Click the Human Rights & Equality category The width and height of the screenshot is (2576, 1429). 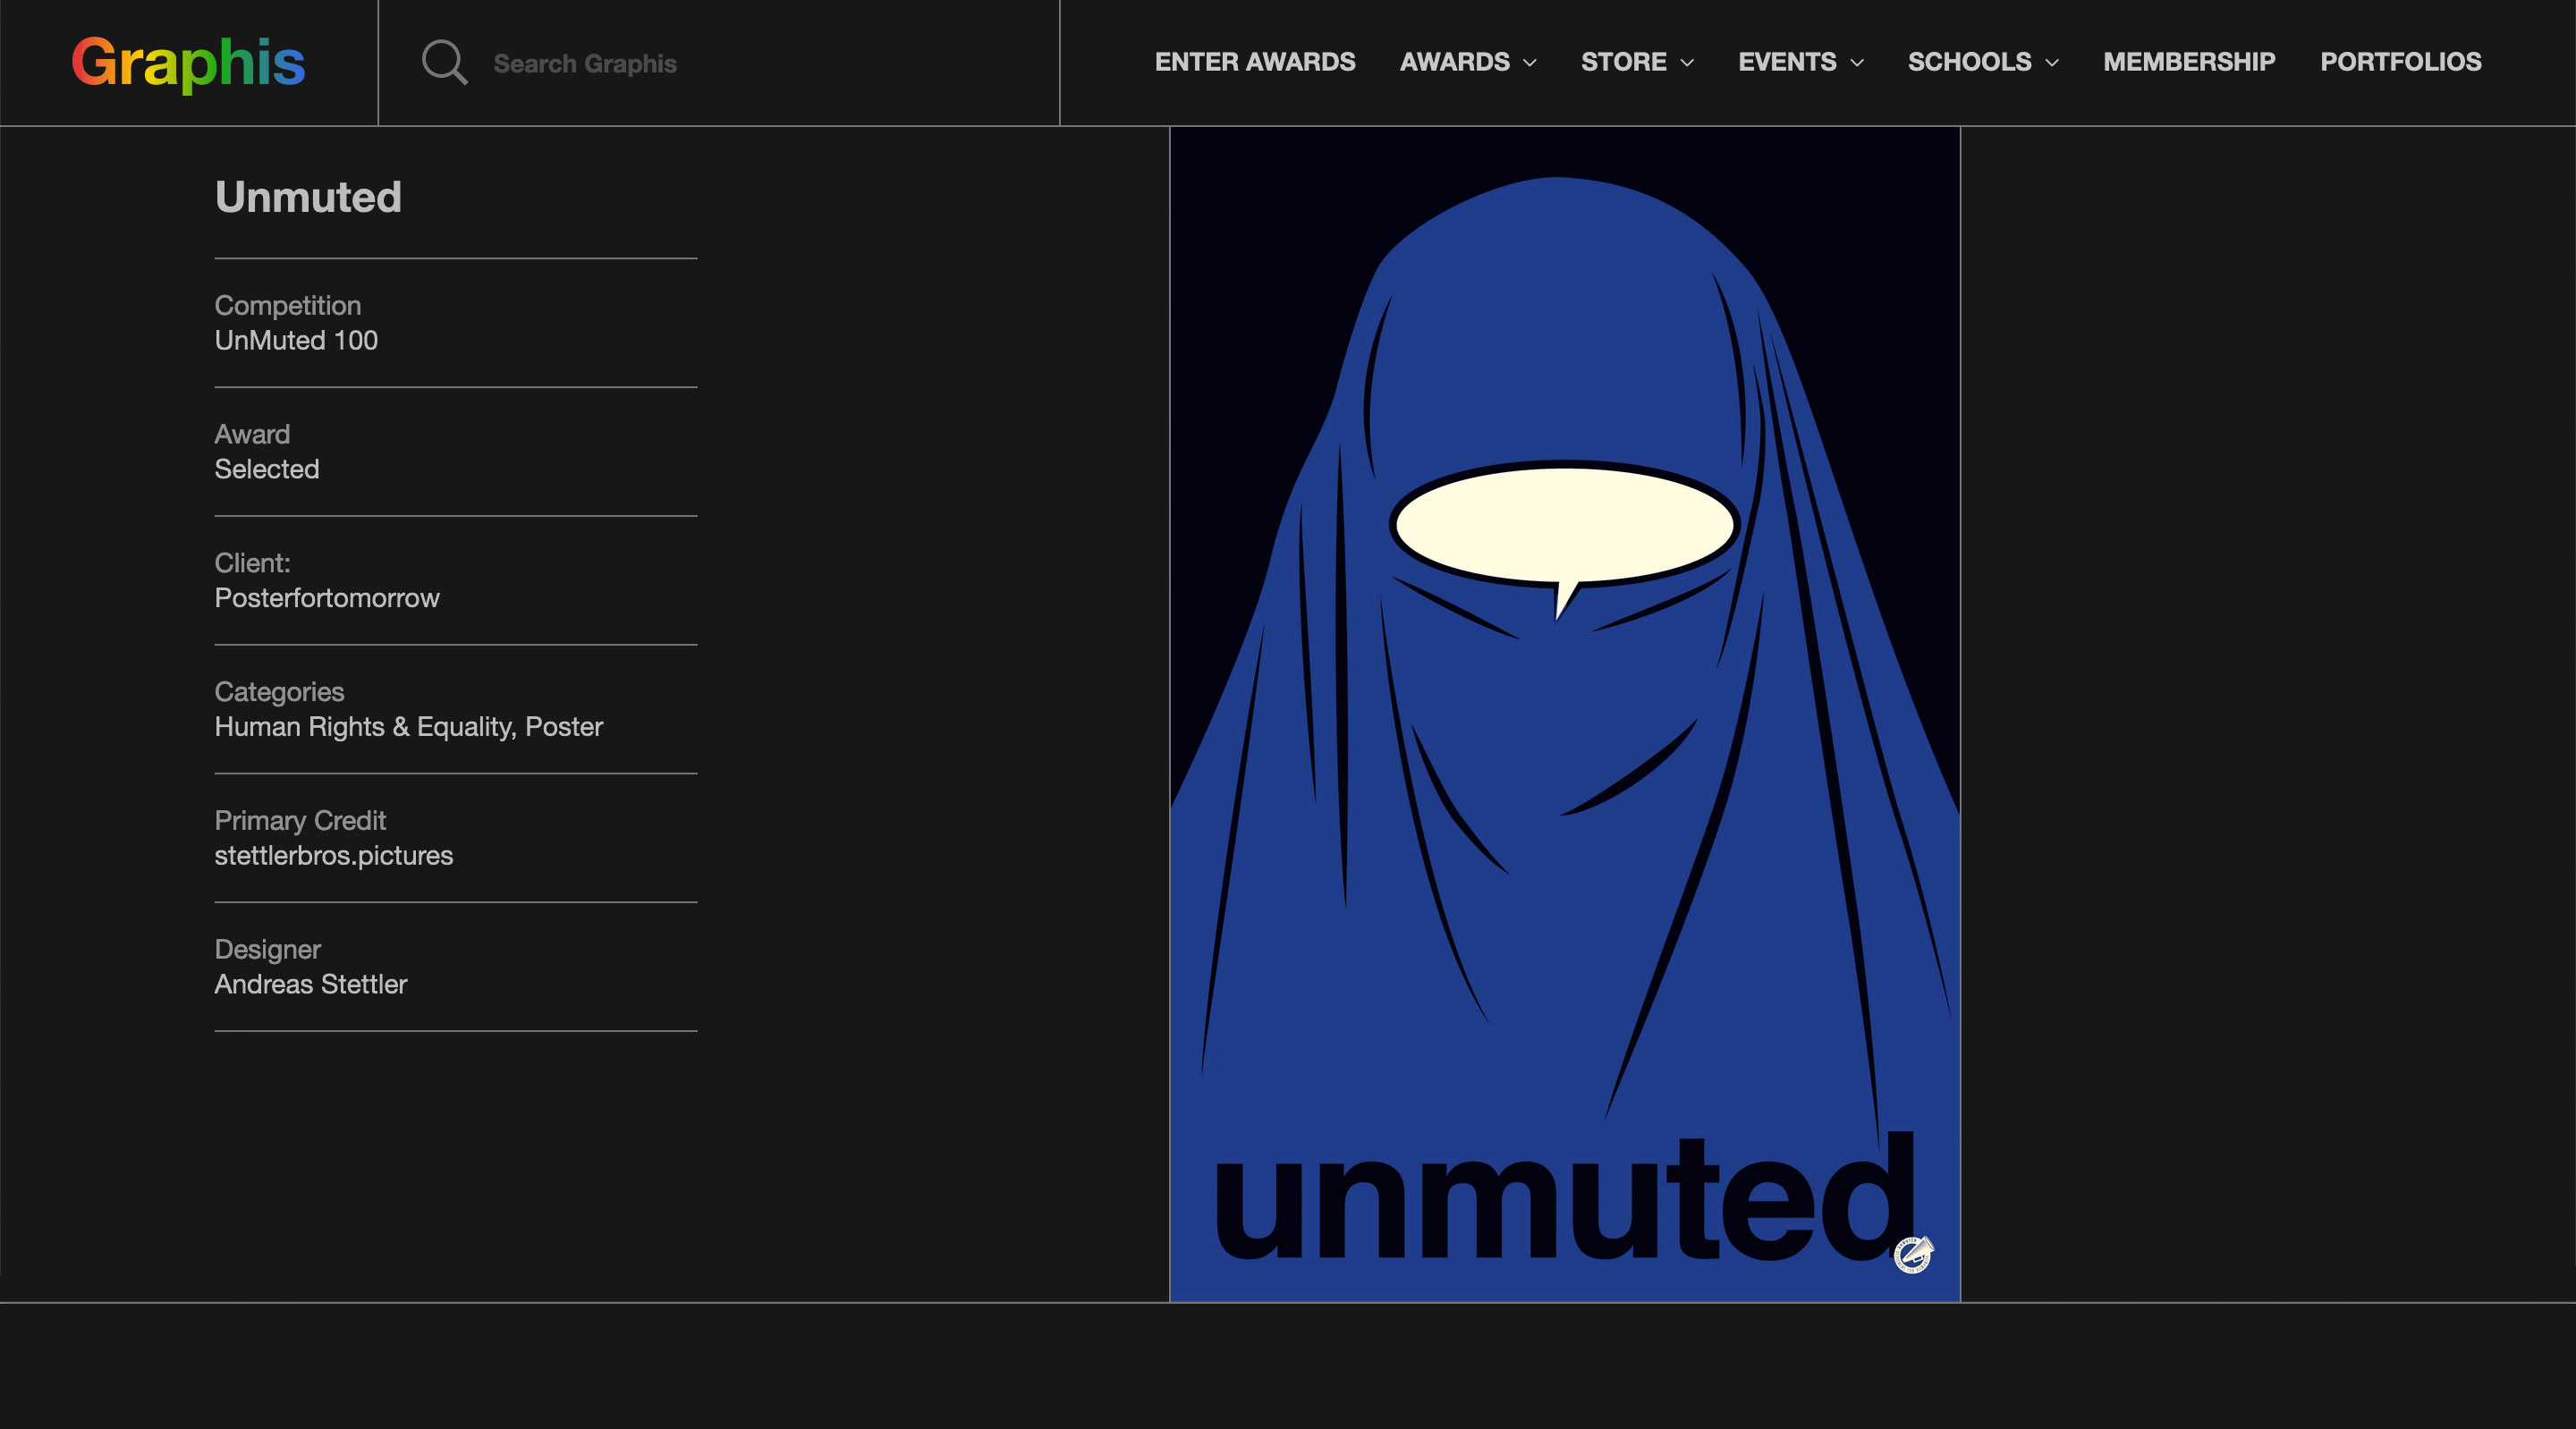362,727
